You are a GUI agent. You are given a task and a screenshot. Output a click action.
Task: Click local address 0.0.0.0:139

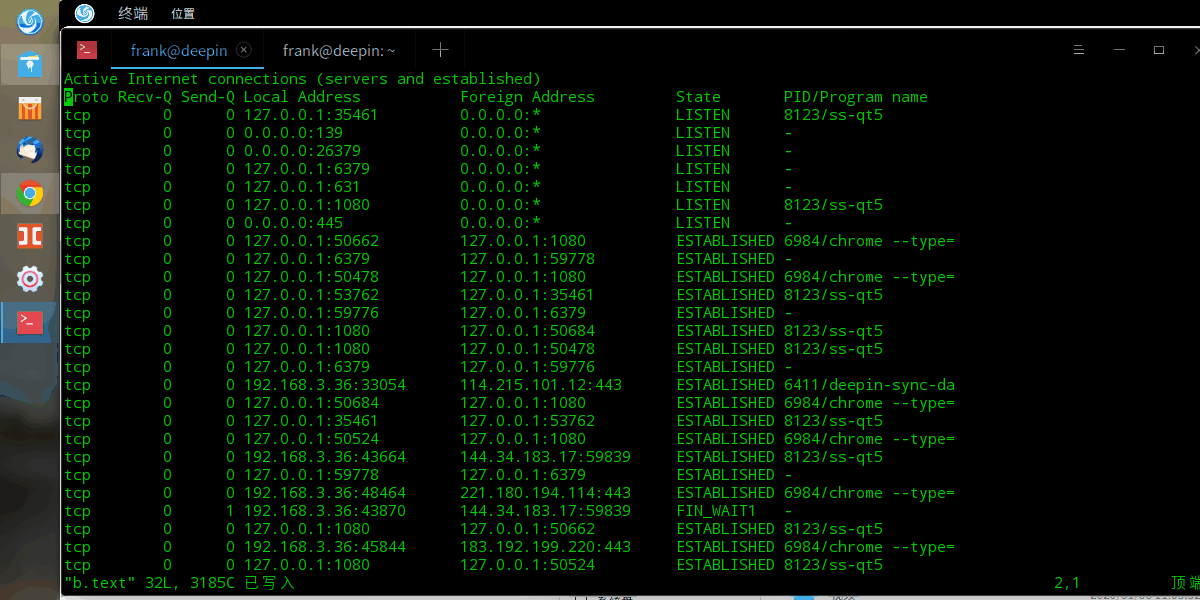click(x=293, y=133)
